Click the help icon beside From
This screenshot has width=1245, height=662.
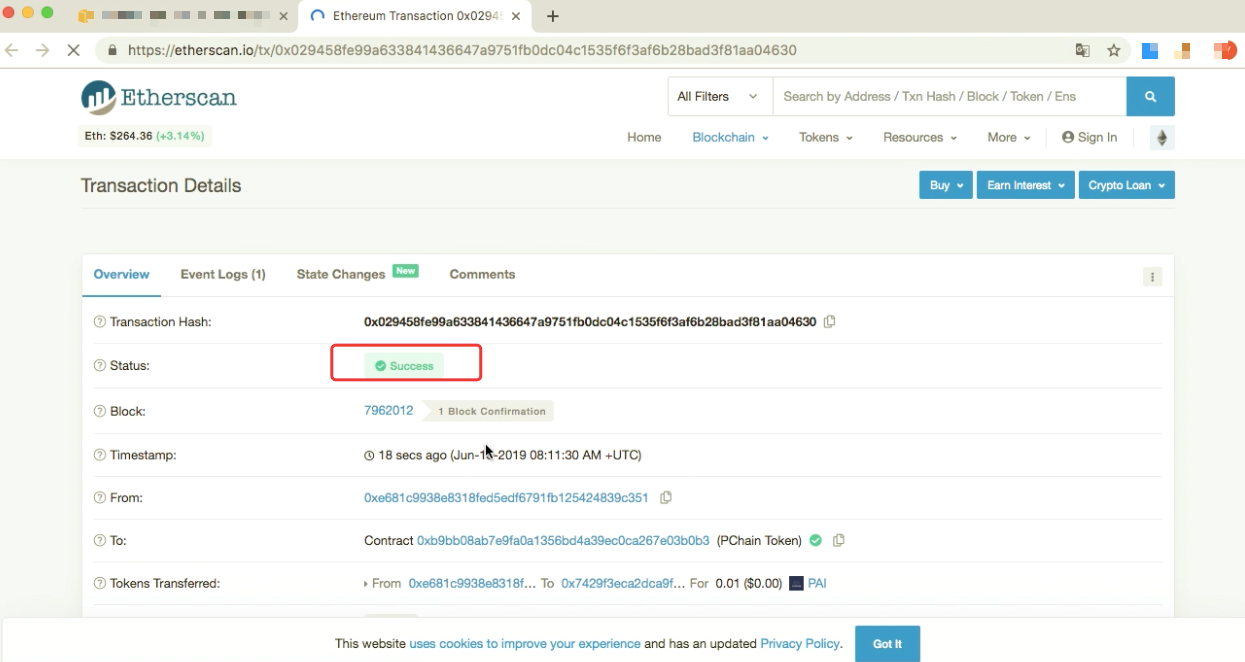pyautogui.click(x=99, y=498)
